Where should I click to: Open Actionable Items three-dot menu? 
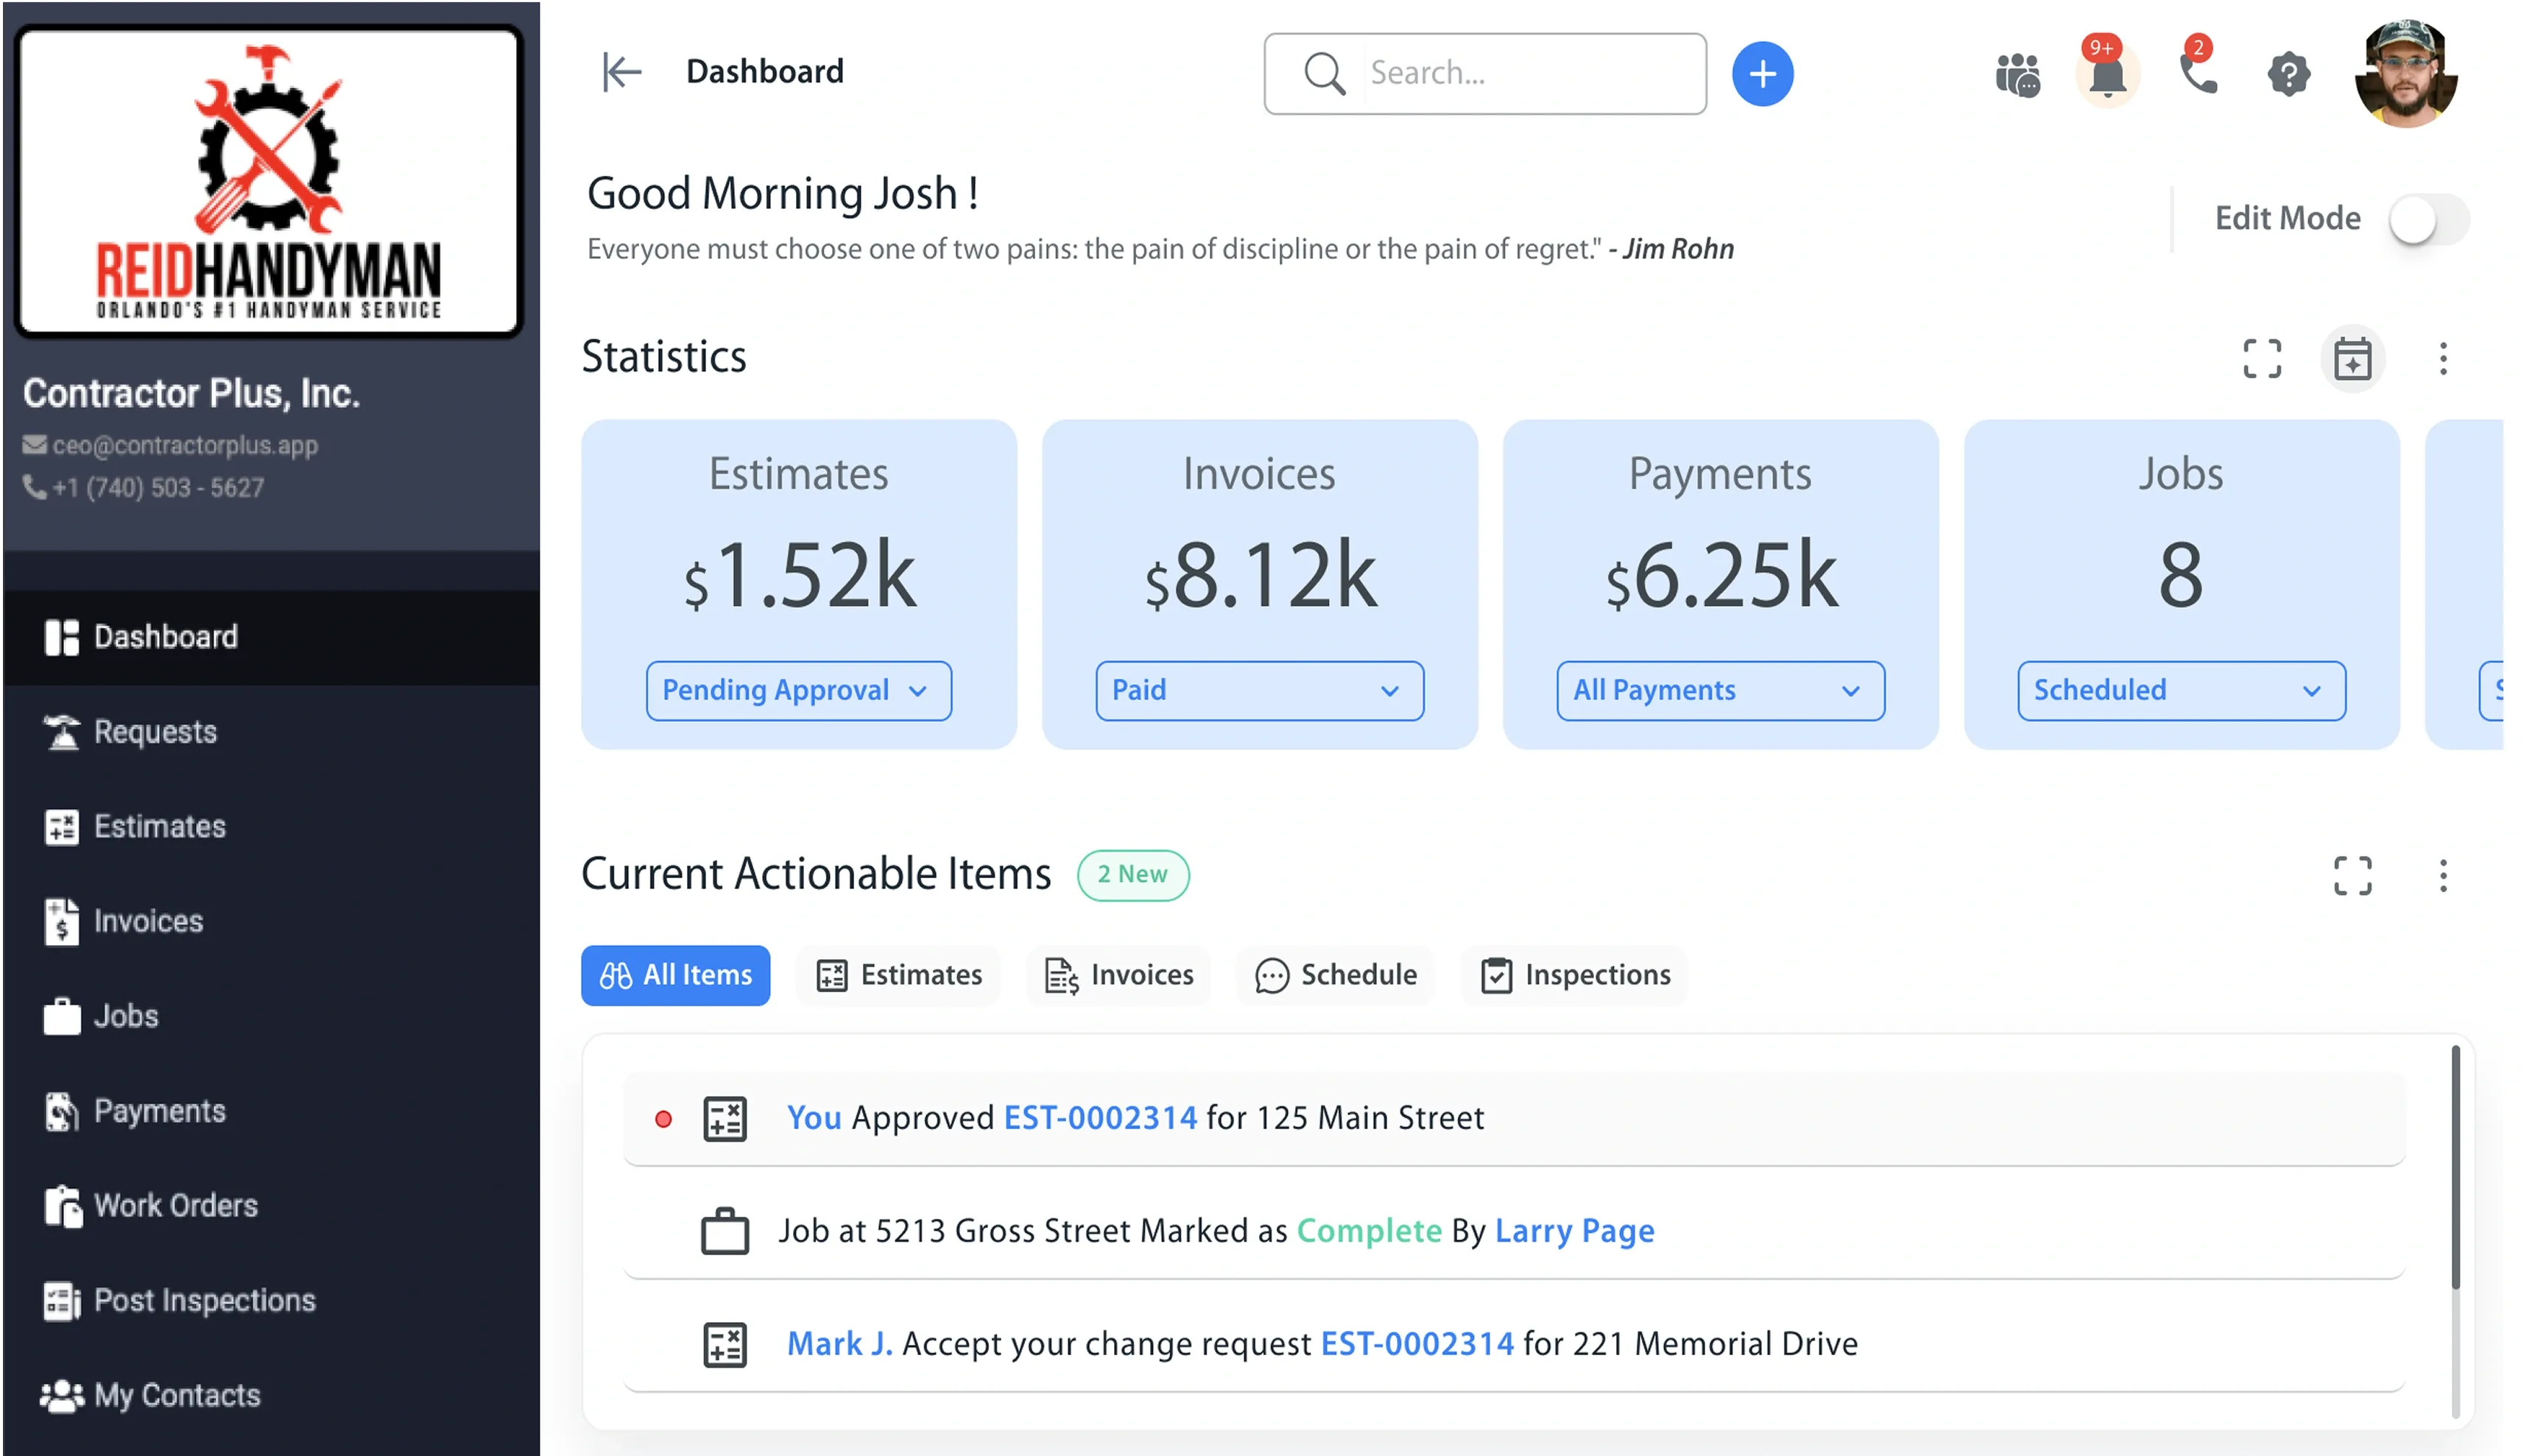(2442, 876)
